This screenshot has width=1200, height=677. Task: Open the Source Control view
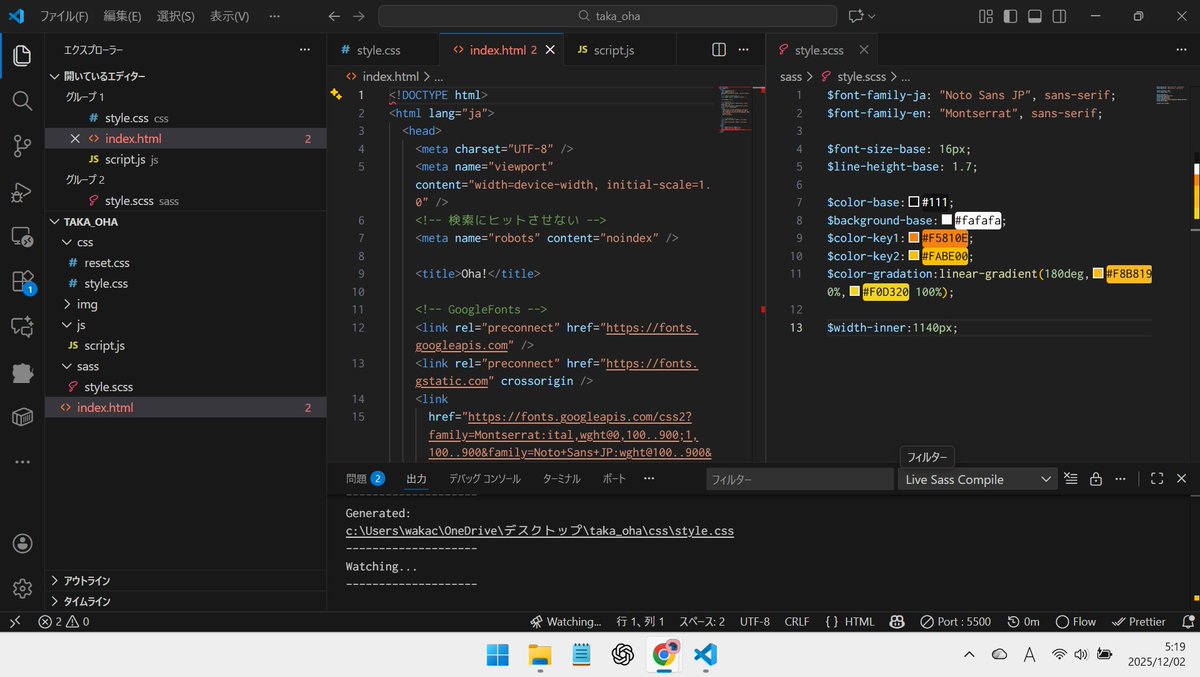pos(22,146)
